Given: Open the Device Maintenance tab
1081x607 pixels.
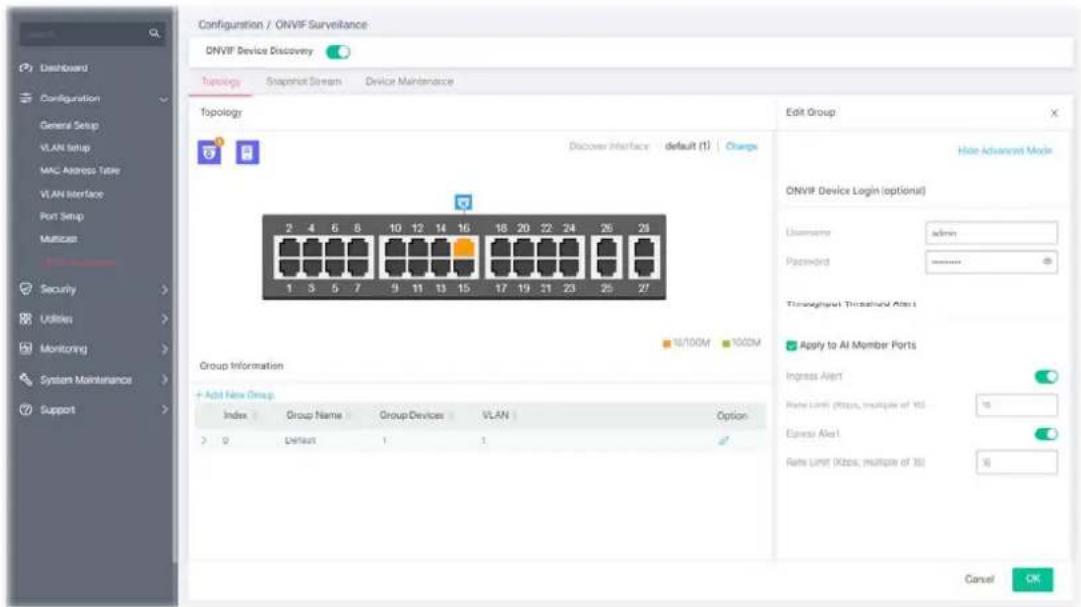Looking at the screenshot, I should (x=410, y=81).
